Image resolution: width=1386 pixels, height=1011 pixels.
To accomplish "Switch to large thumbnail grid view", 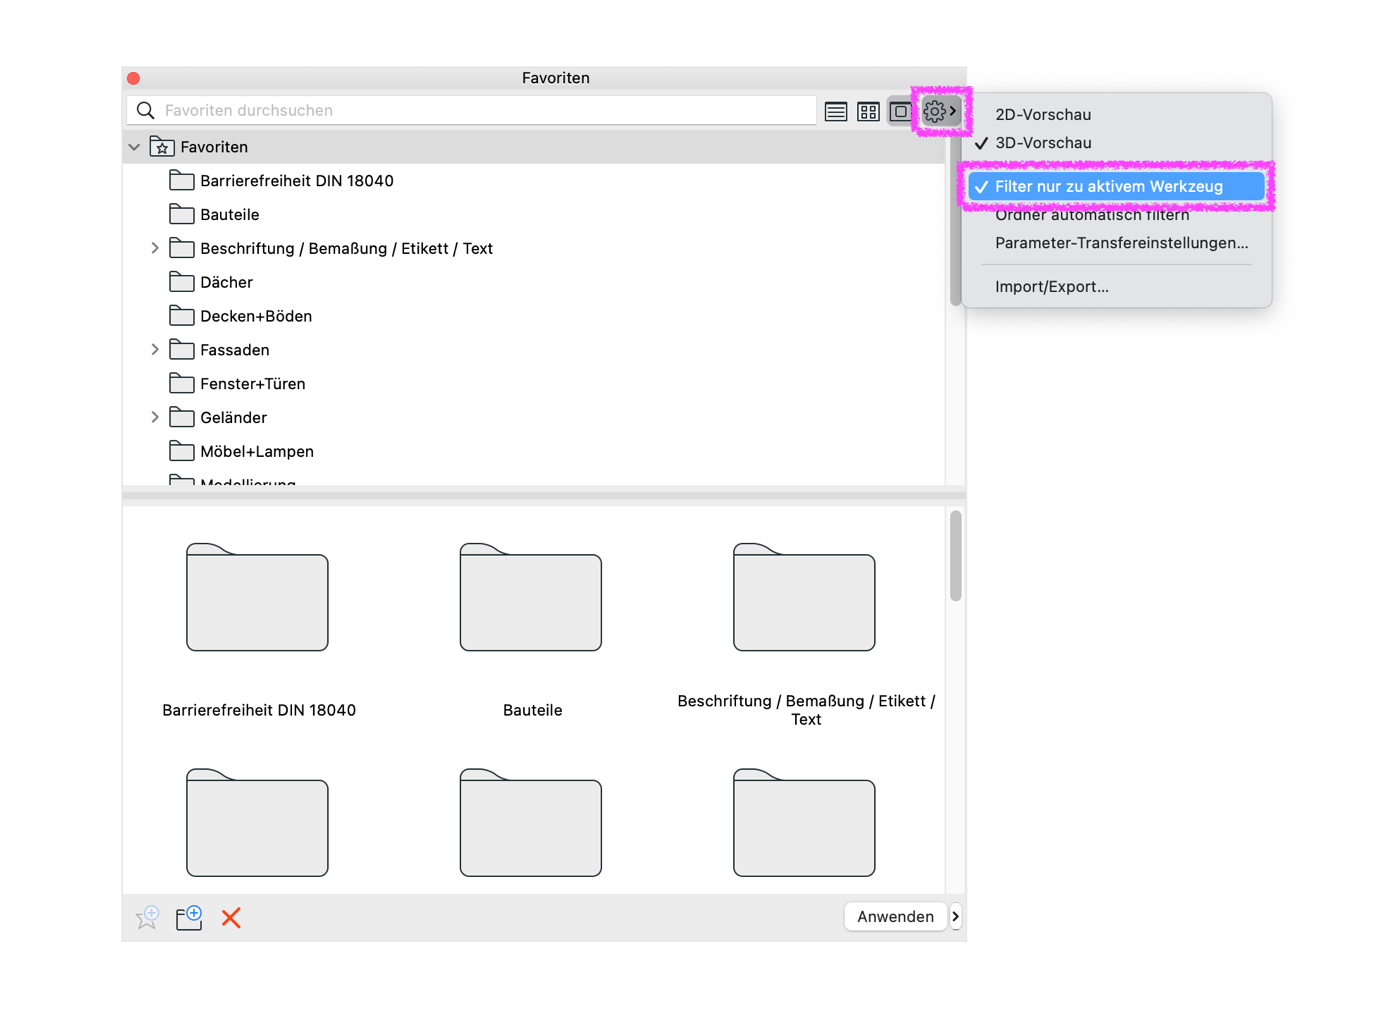I will pos(868,112).
